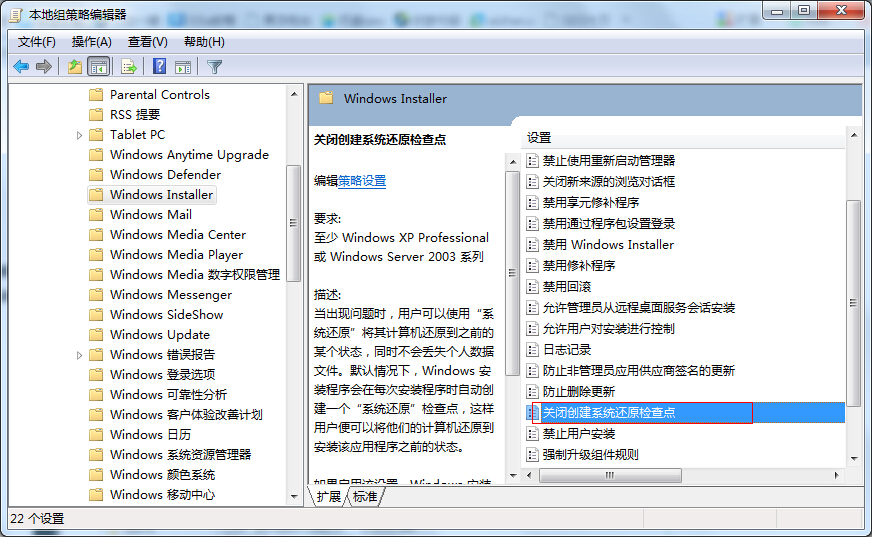Select the 允许用户对安装进行控制 setting
The width and height of the screenshot is (872, 537).
point(609,329)
